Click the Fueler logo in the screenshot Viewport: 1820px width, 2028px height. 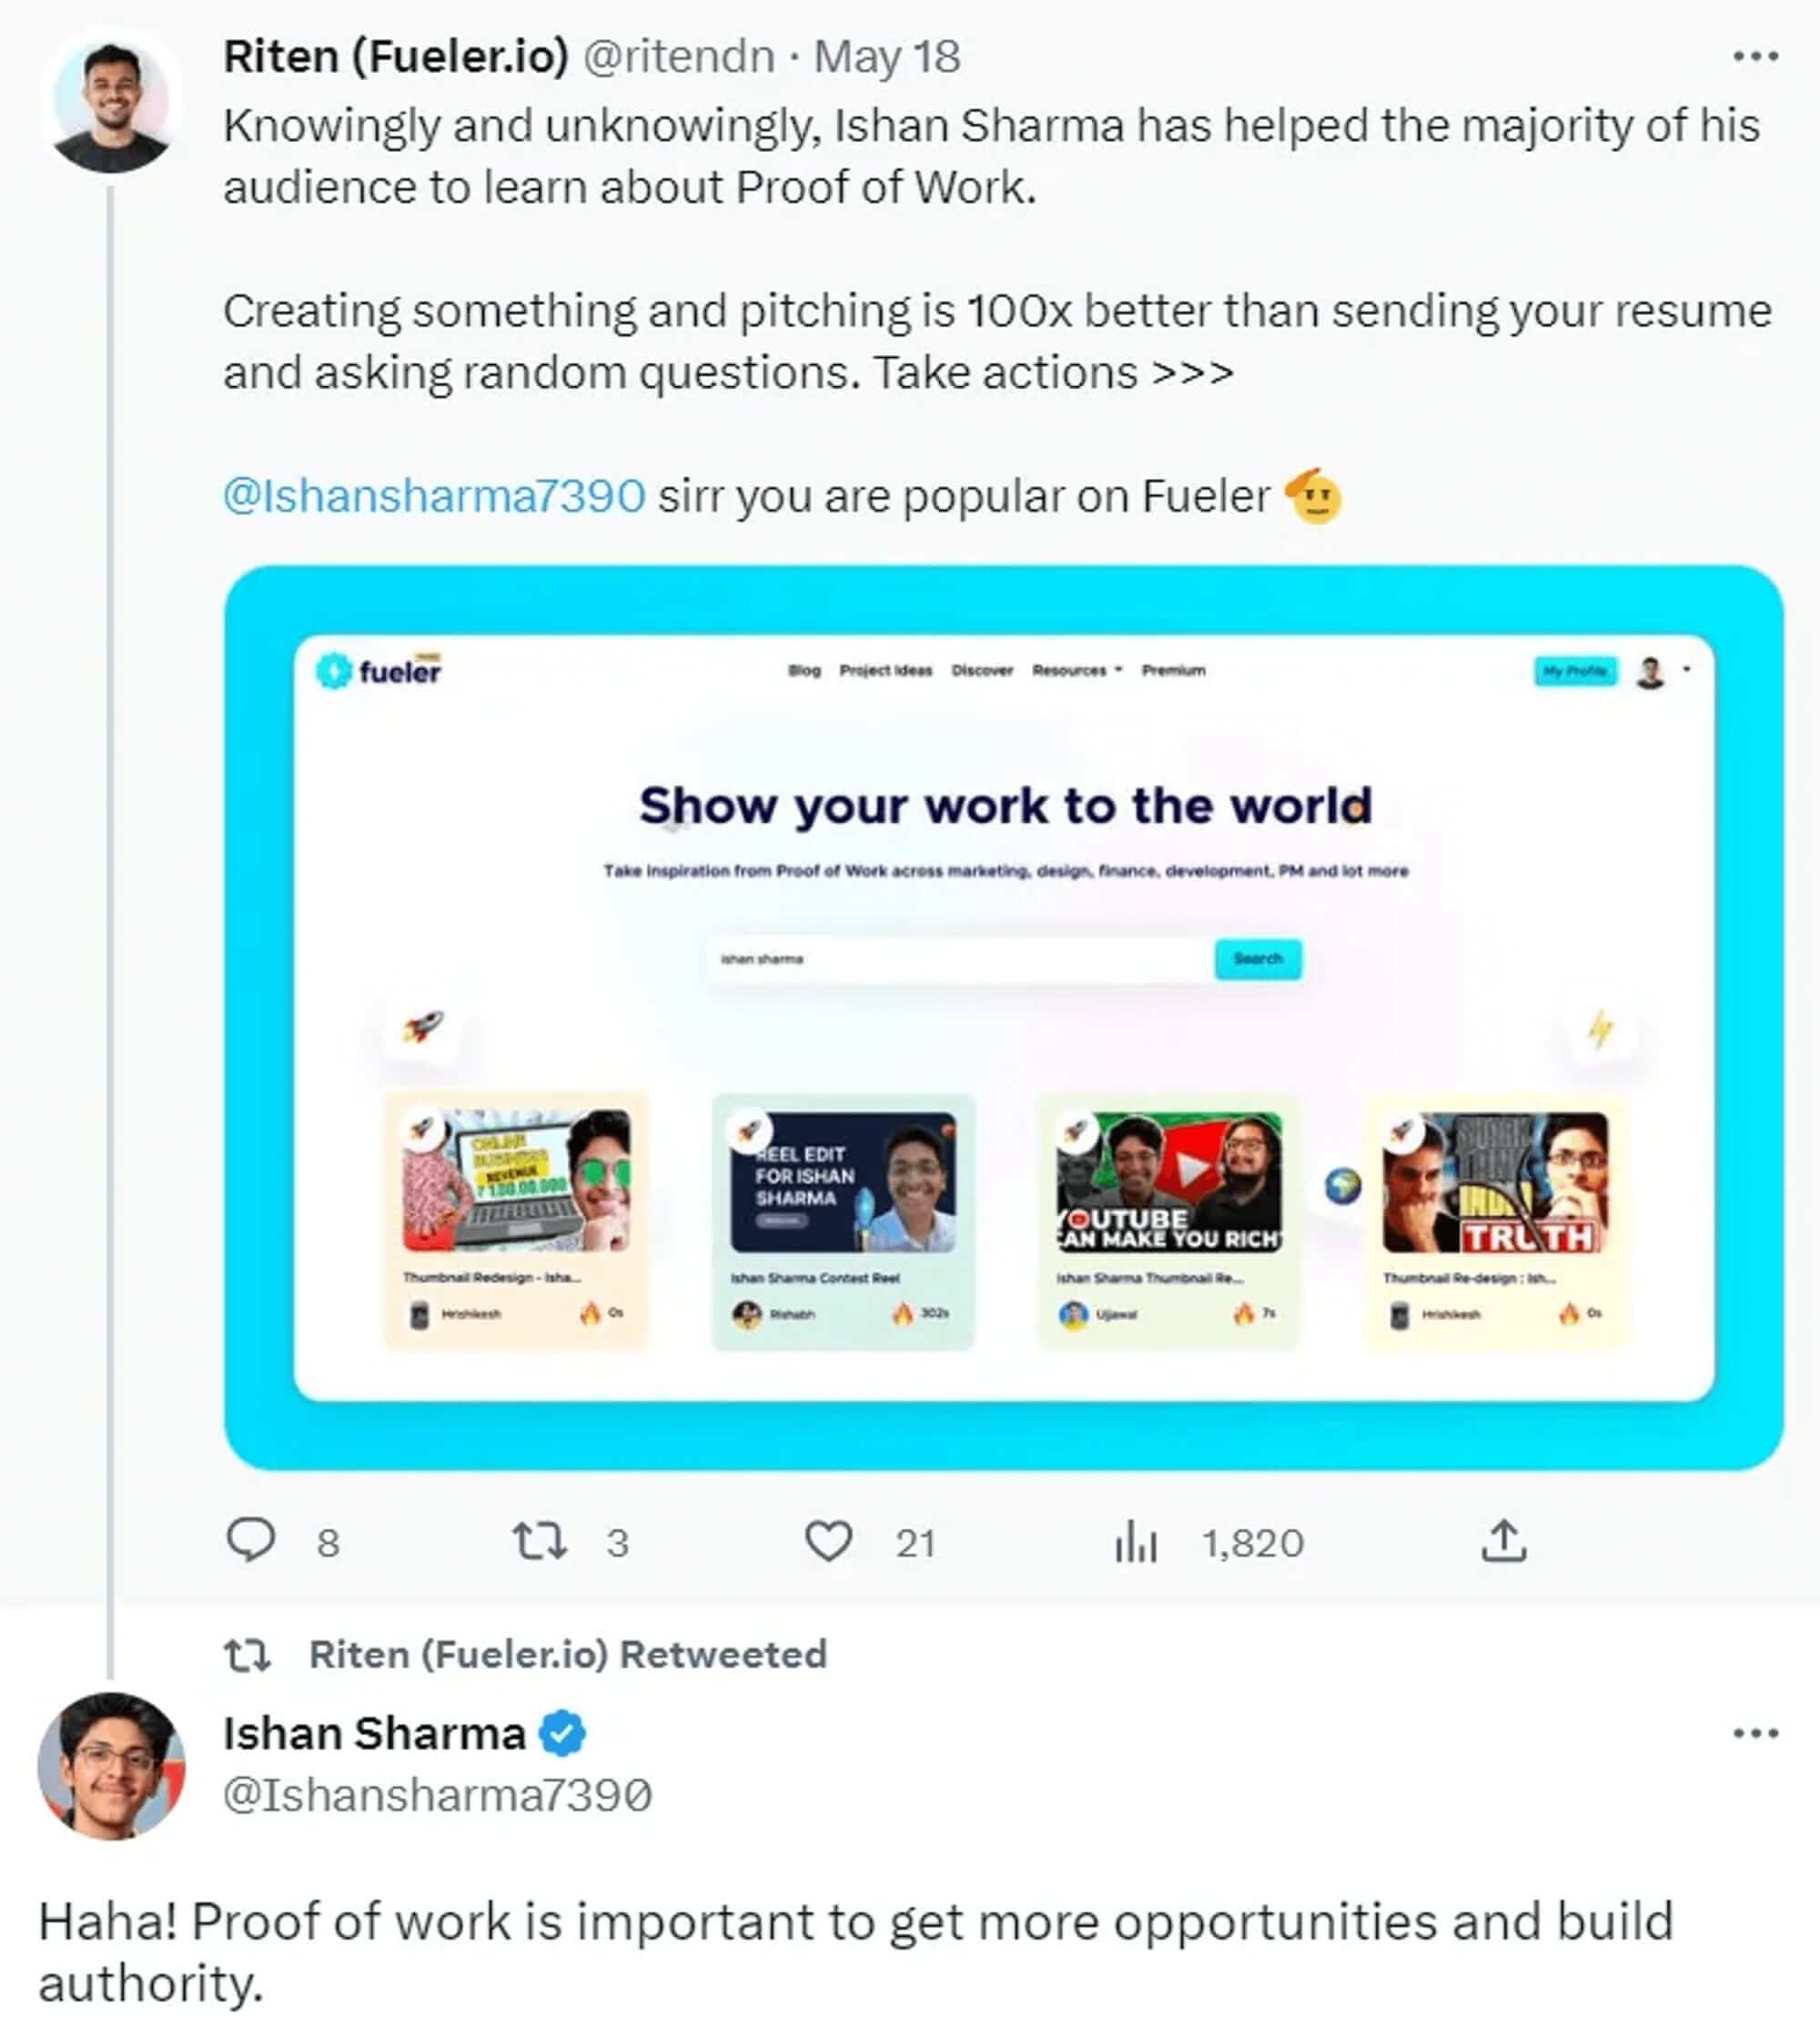379,670
